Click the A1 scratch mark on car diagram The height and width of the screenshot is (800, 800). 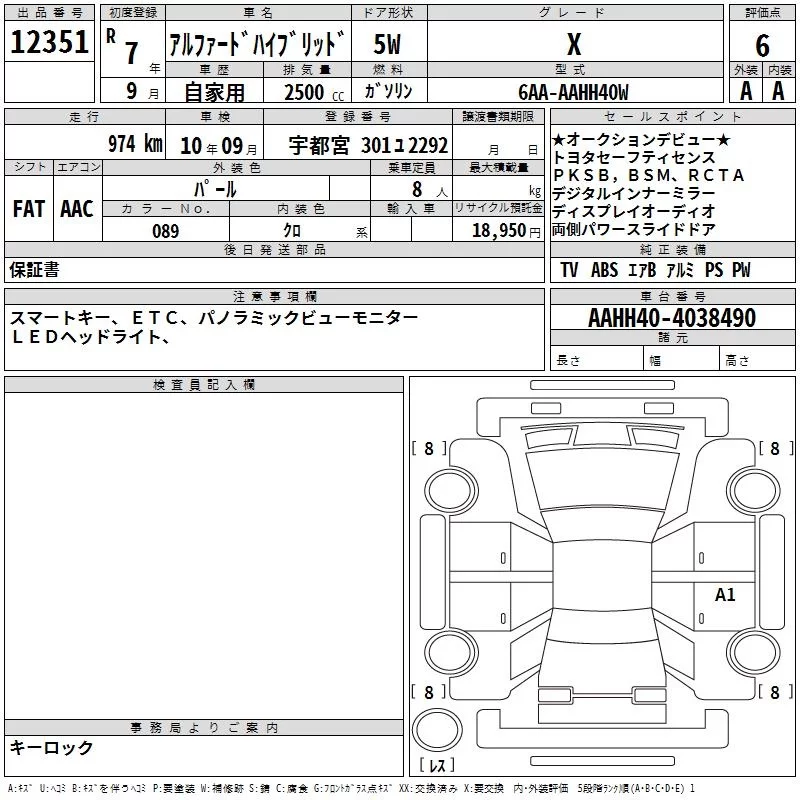tap(725, 595)
